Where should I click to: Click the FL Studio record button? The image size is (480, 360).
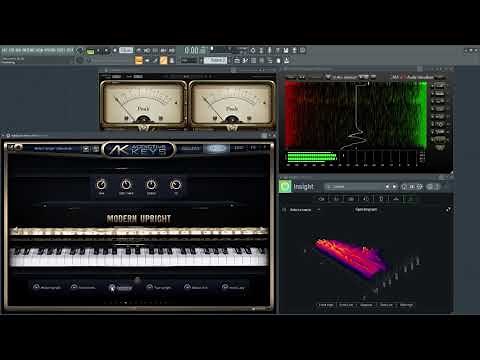115,51
